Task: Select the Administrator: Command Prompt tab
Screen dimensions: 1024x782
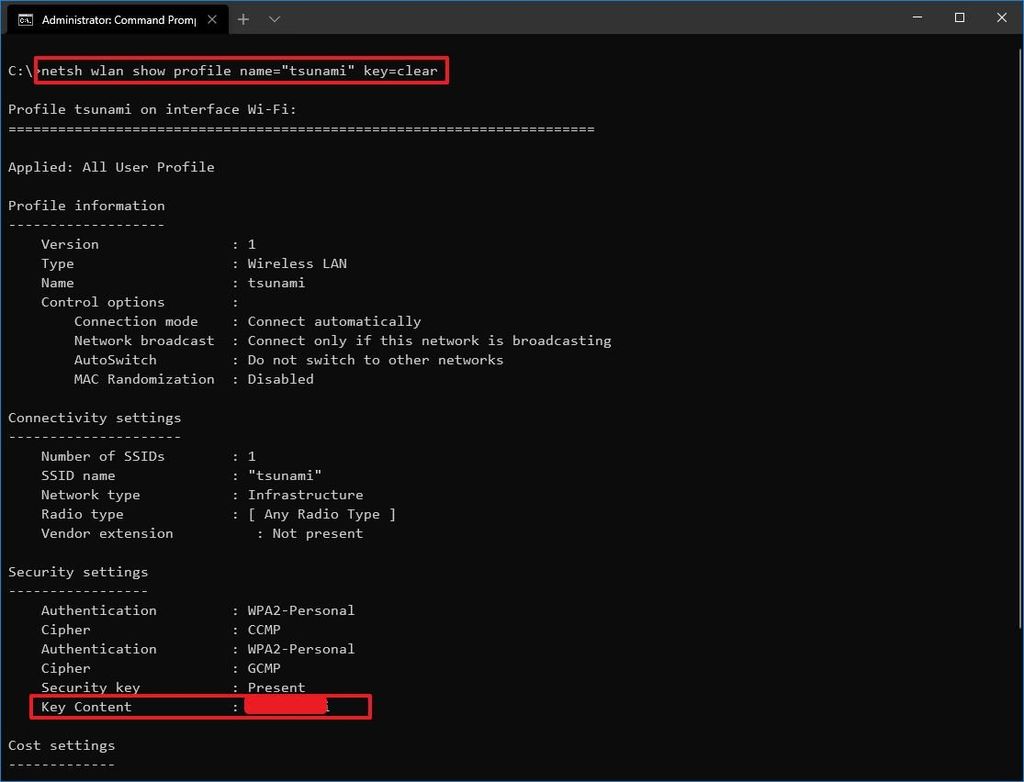Action: click(x=120, y=18)
